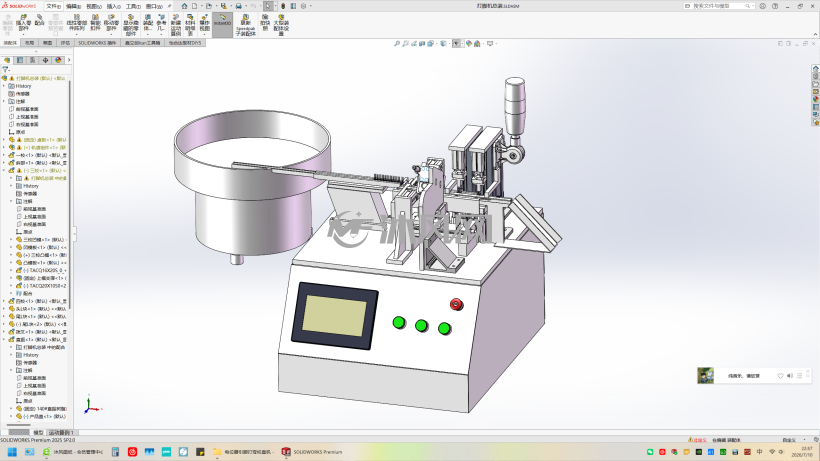Open SOLIDWORKS Premium taskbar button
This screenshot has height=461, width=820.
point(312,452)
